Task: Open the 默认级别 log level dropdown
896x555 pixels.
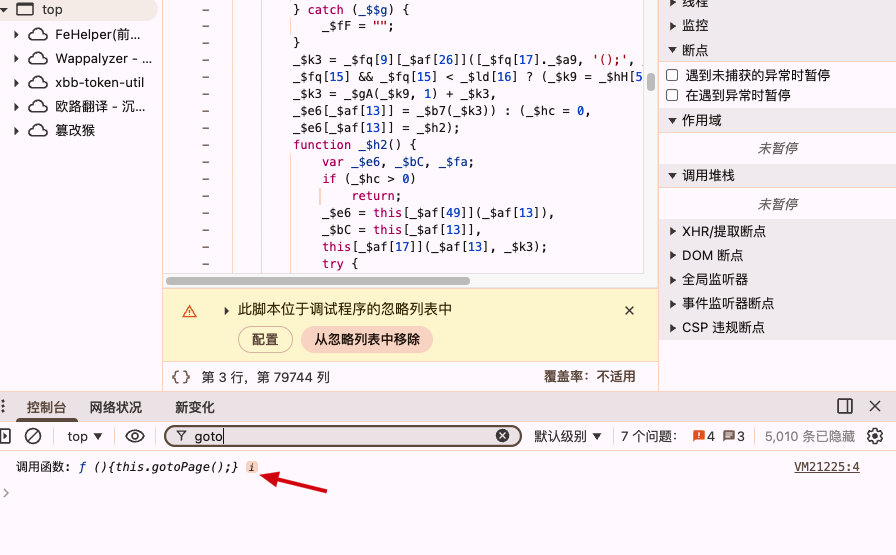Action: [x=568, y=437]
